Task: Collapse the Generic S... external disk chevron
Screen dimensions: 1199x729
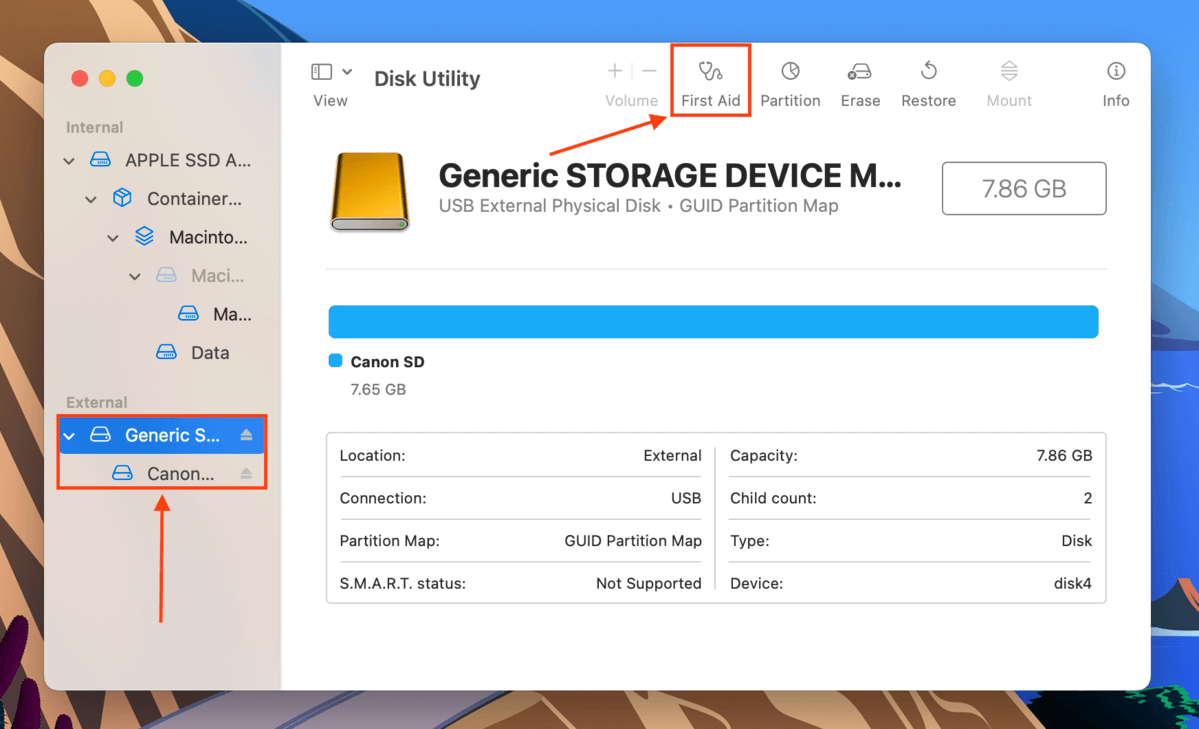Action: [69, 435]
